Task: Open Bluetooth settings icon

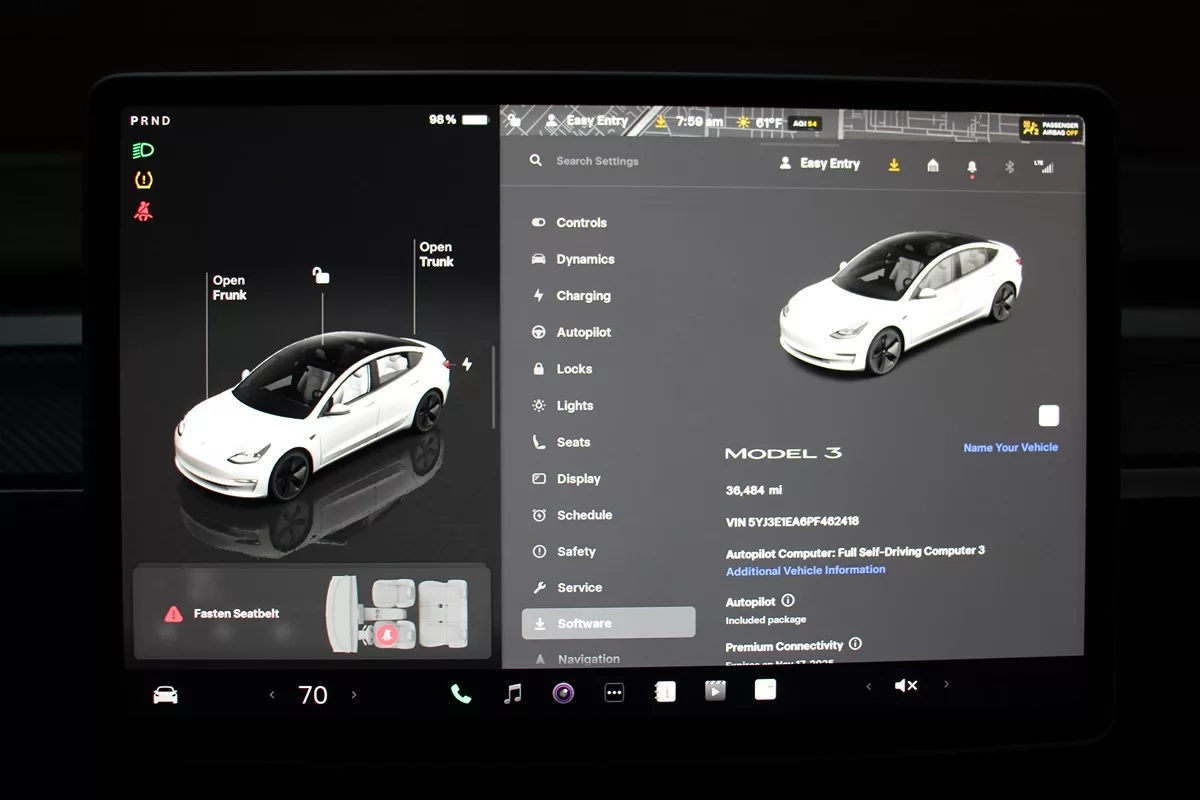Action: (x=1009, y=166)
